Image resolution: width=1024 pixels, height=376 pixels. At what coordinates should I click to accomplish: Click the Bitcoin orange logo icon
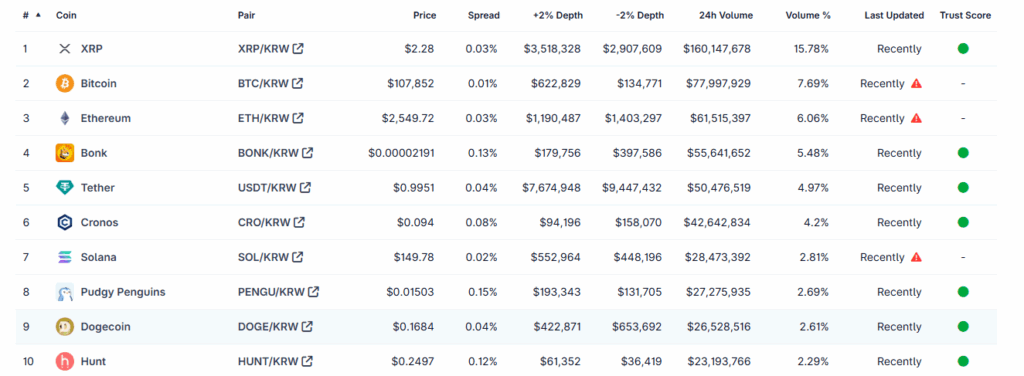pos(65,84)
